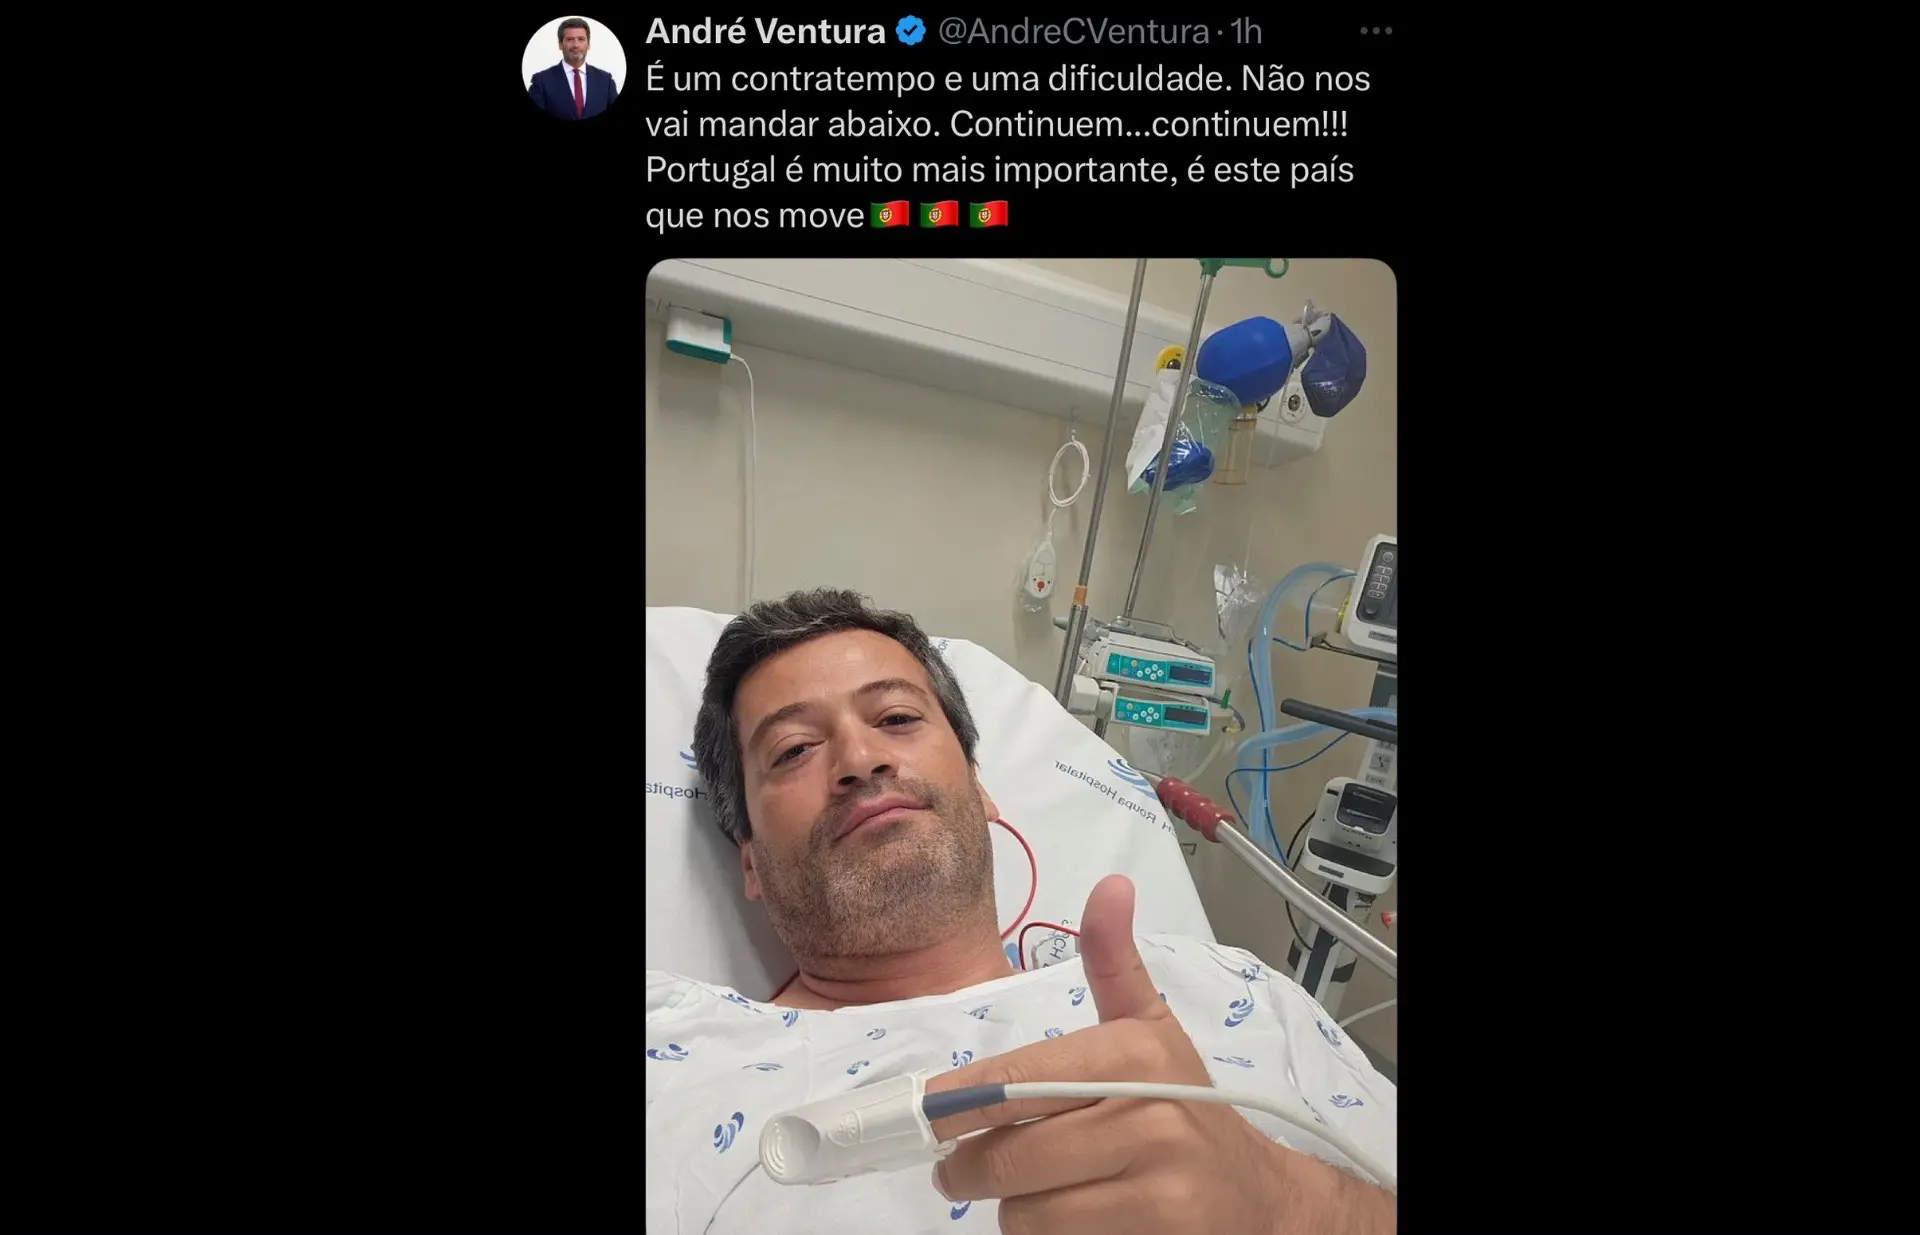Click the third Portugal flag emoji
This screenshot has width=1920, height=1235.
[x=988, y=214]
